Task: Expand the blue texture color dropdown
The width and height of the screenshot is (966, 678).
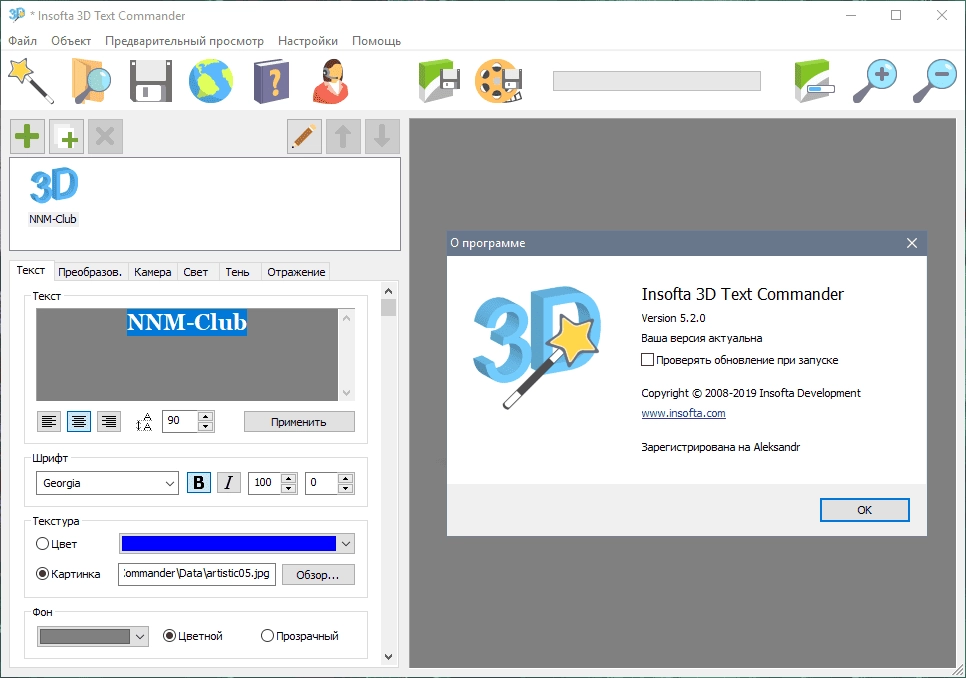Action: tap(346, 544)
